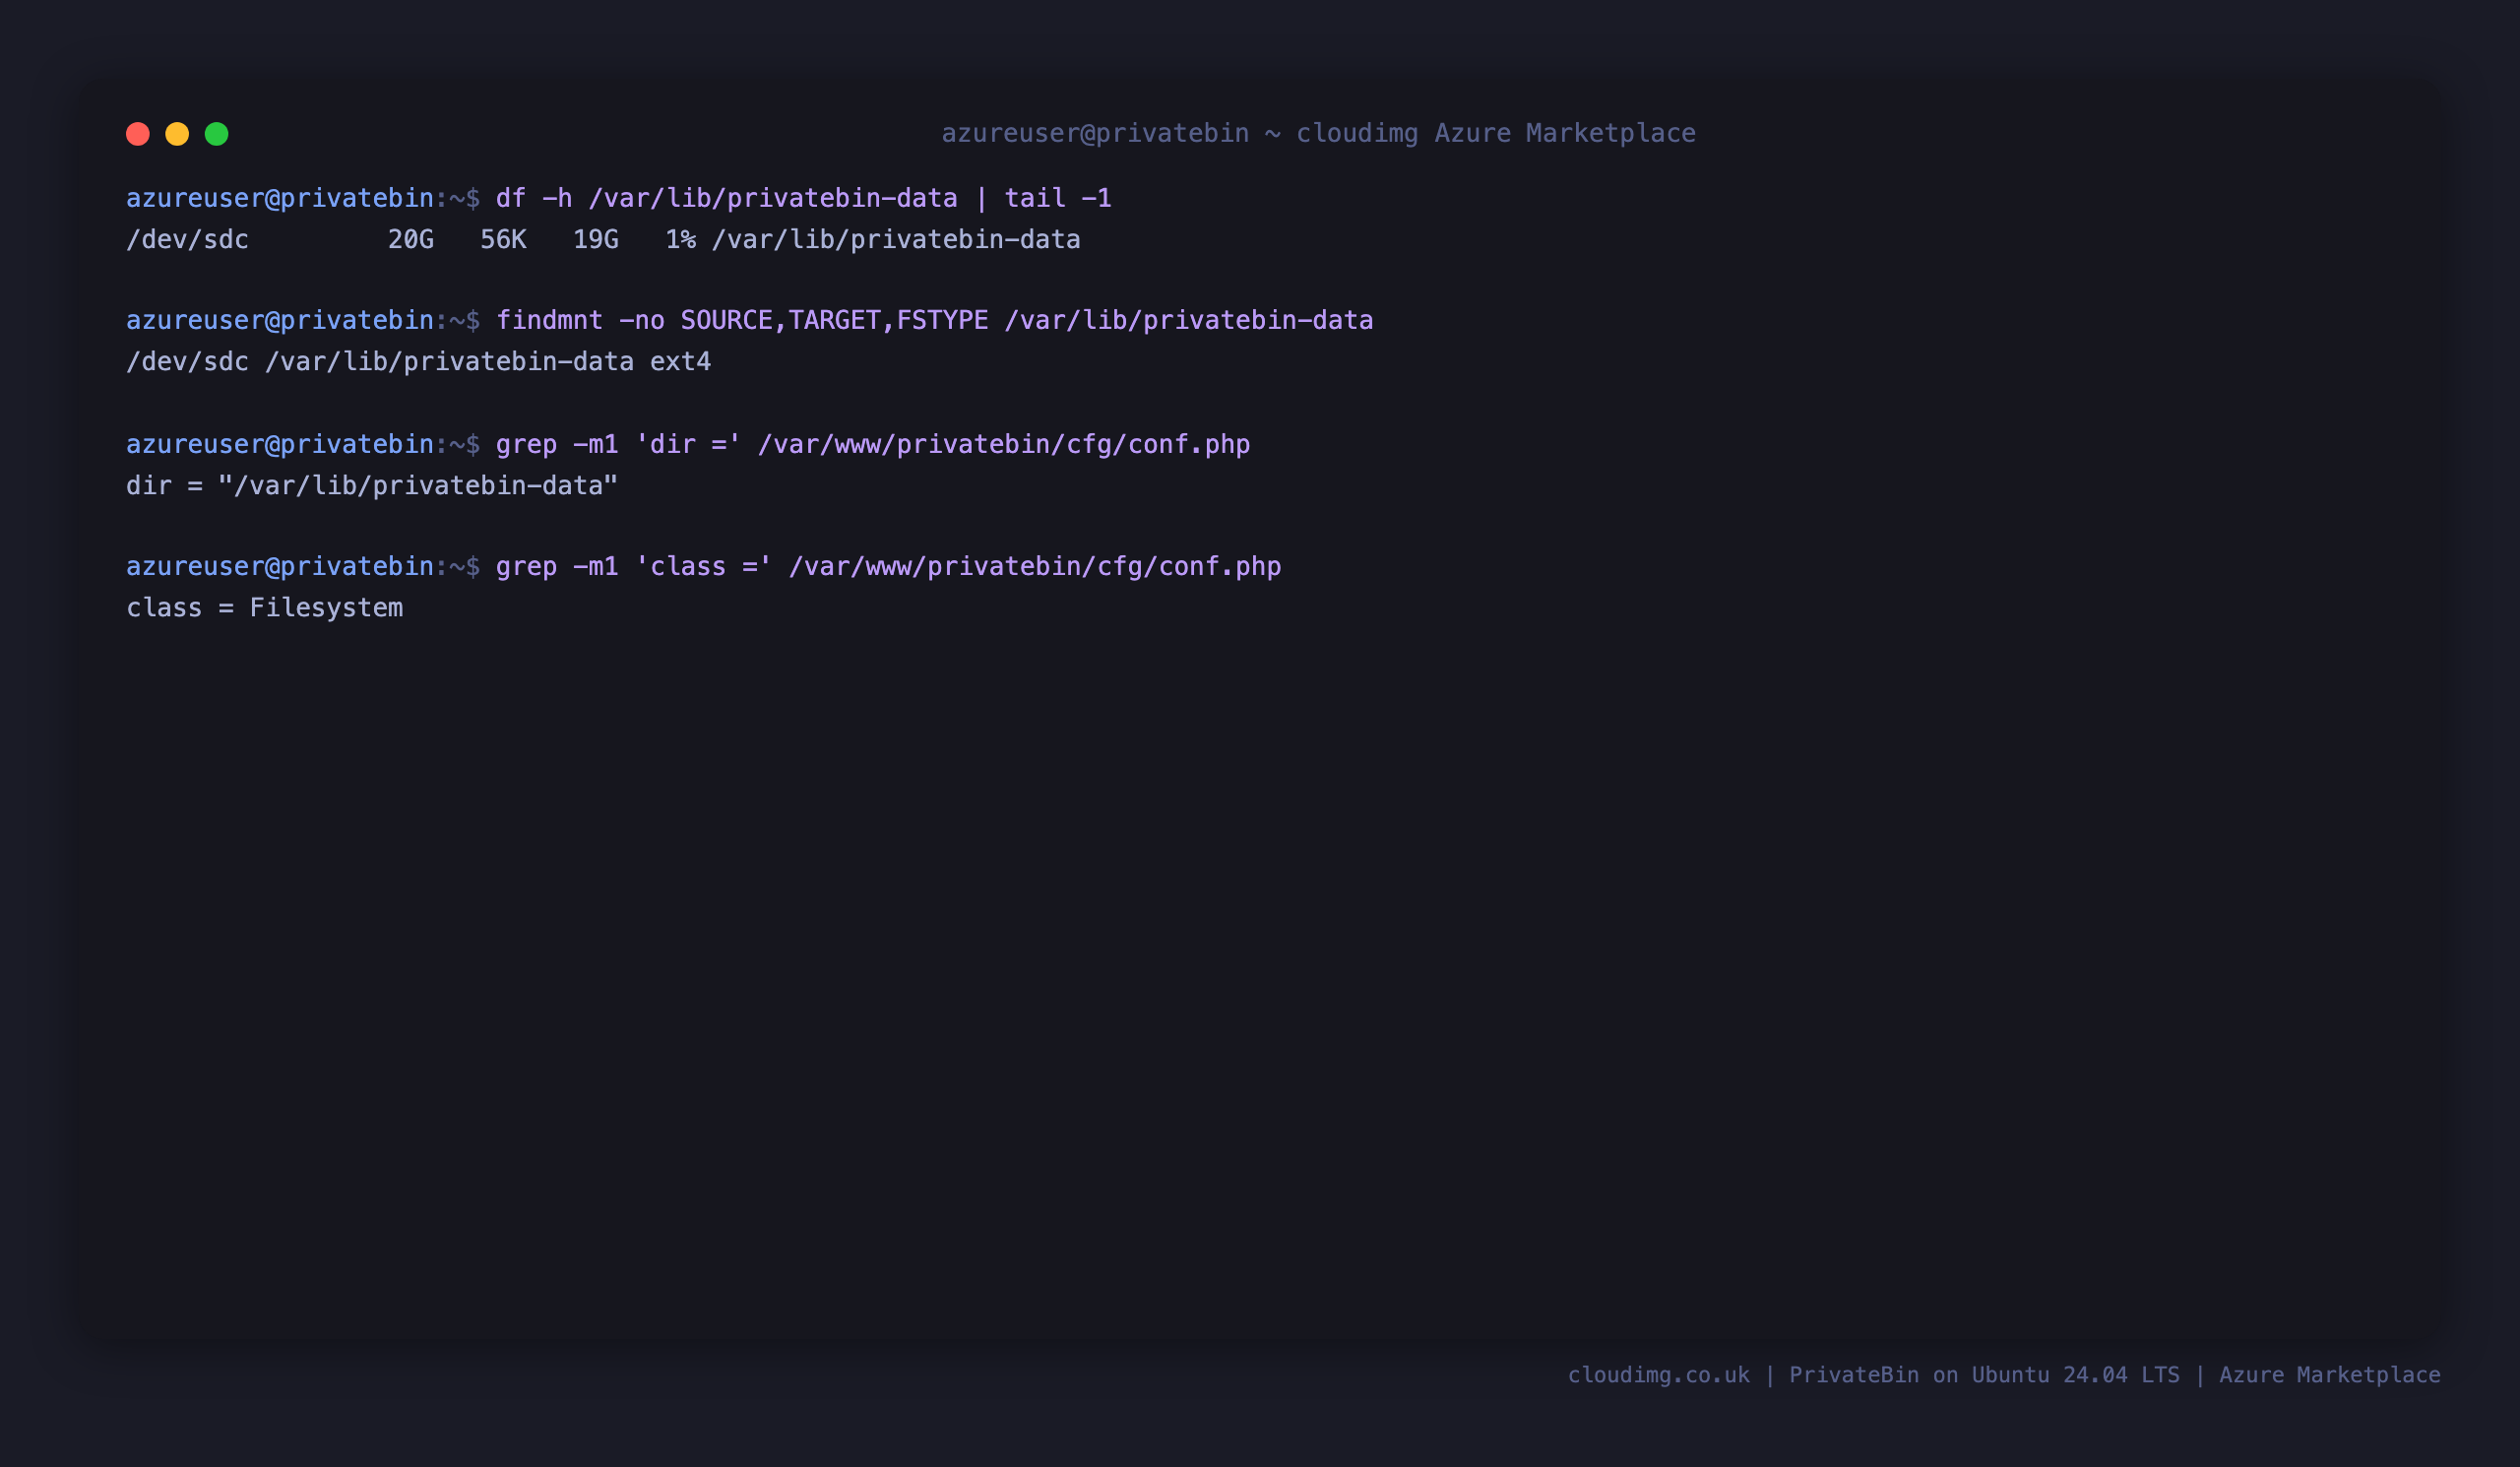Click the red close window button
2520x1467 pixels.
click(x=138, y=134)
